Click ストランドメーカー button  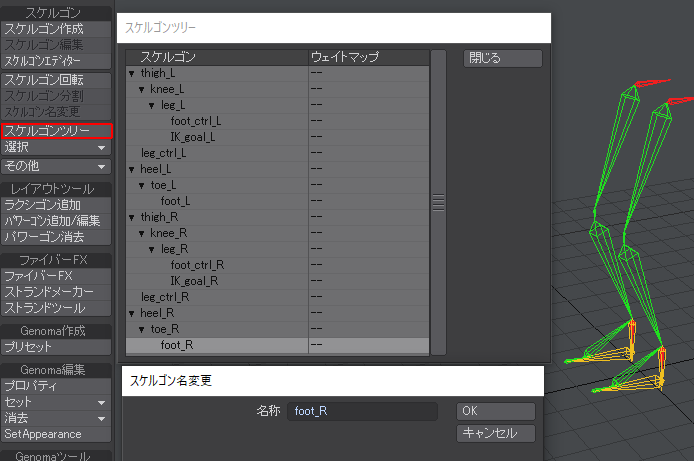[x=56, y=292]
